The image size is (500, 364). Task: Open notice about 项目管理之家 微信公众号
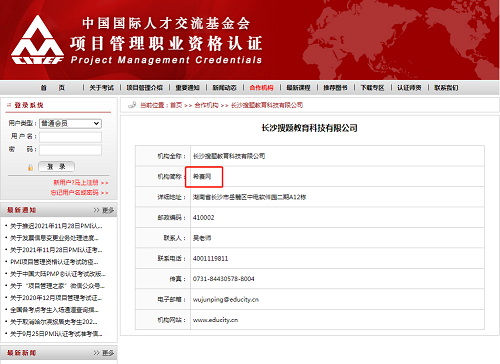tap(57, 286)
